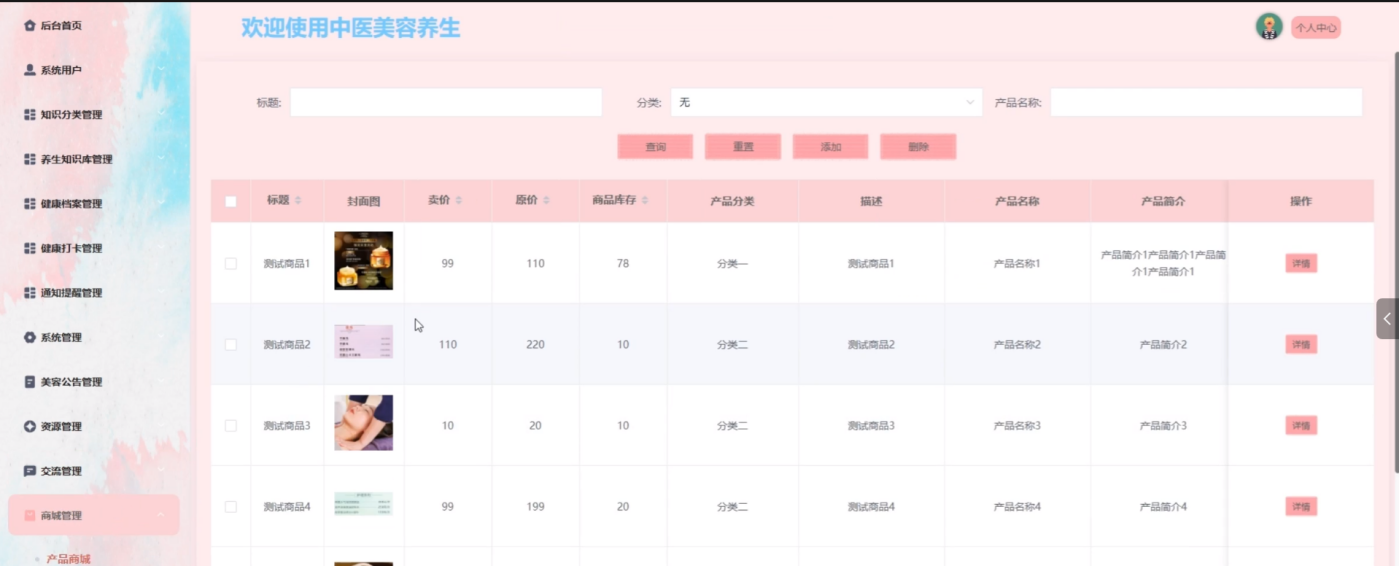Click the home icon beside 后台首页
Viewport: 1399px width, 566px height.
click(x=30, y=26)
